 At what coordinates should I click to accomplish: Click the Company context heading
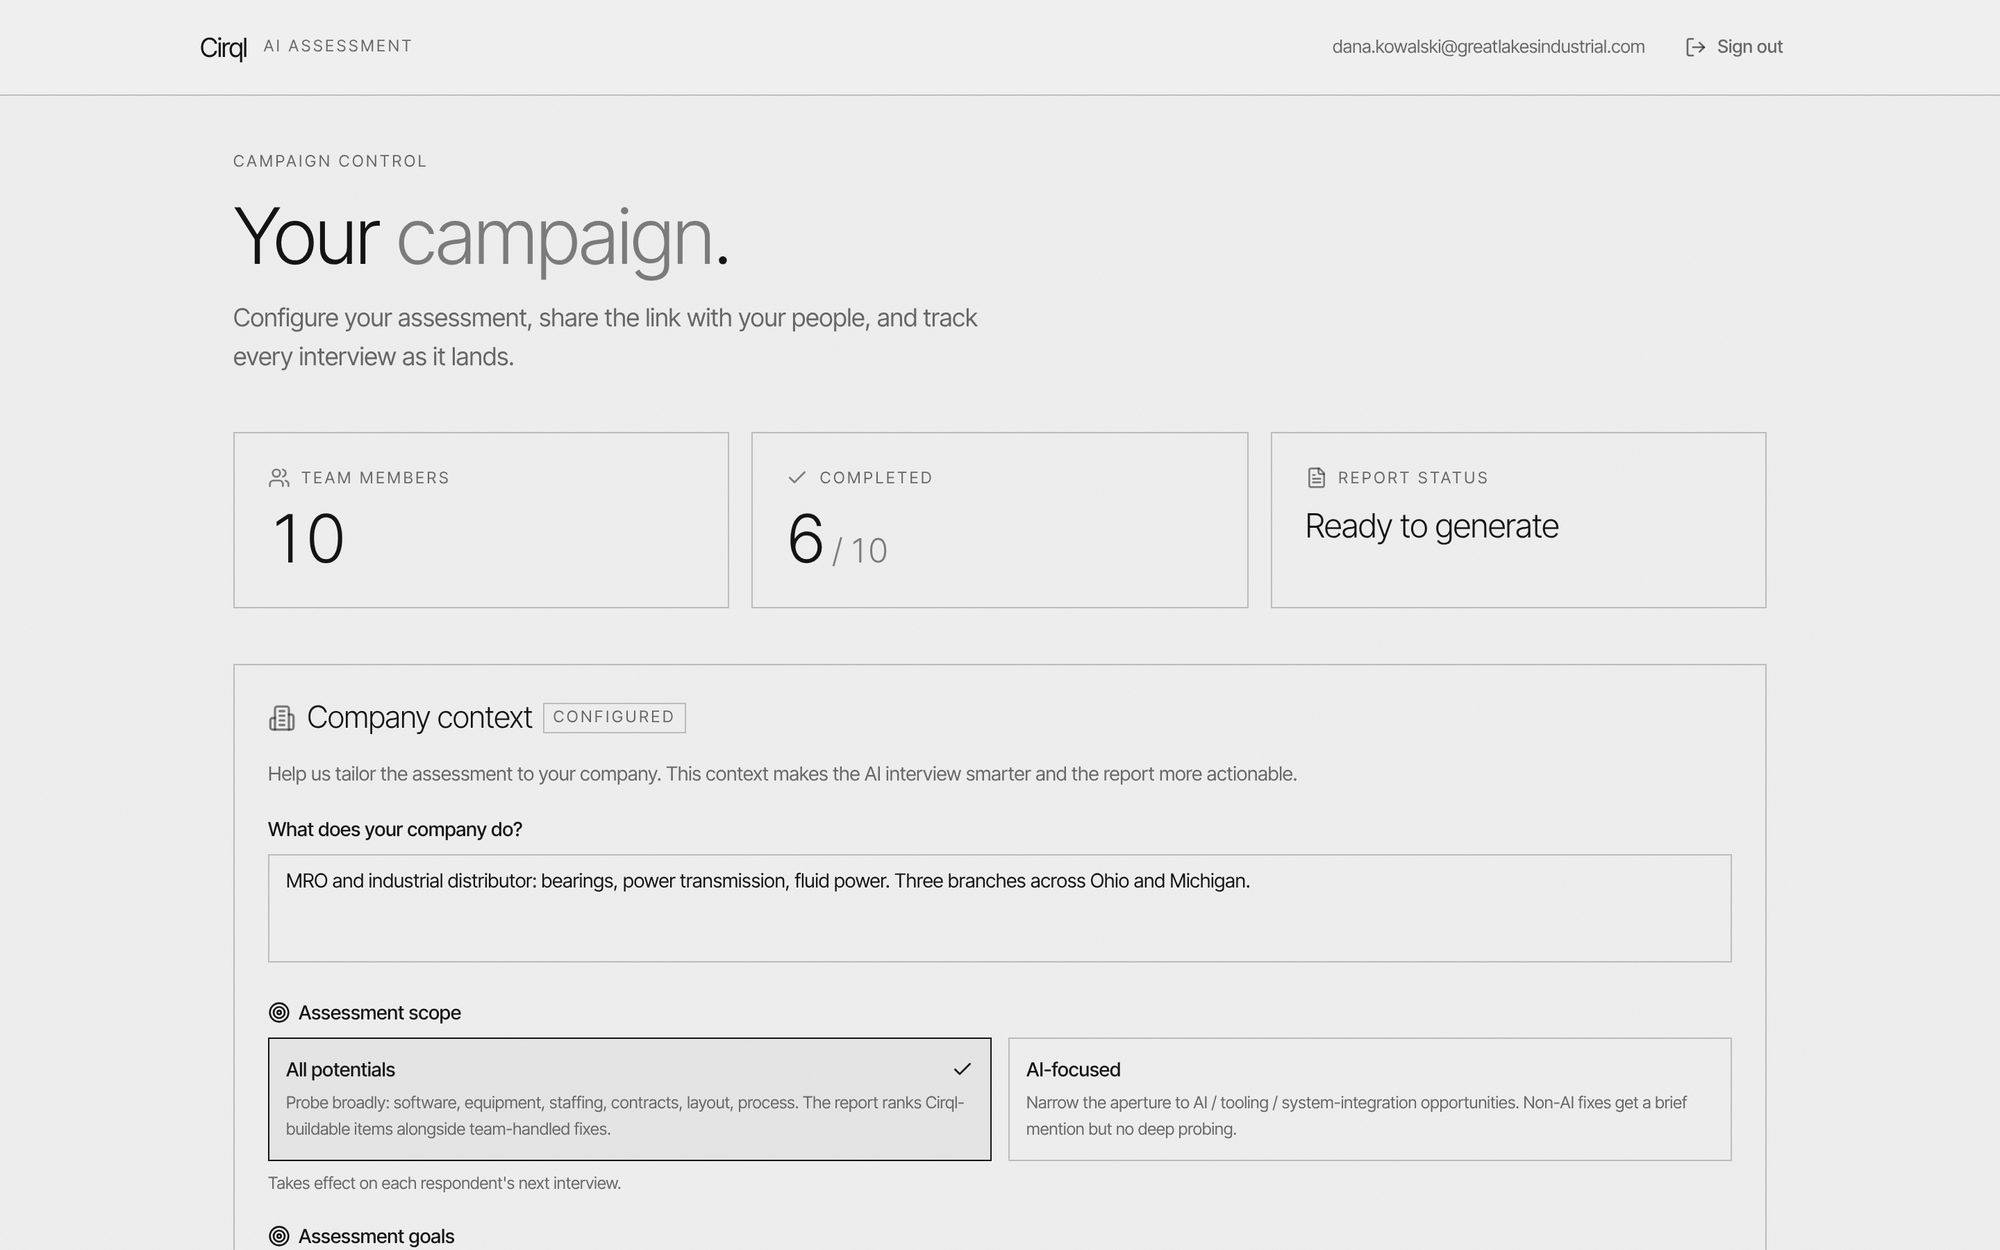pos(419,718)
